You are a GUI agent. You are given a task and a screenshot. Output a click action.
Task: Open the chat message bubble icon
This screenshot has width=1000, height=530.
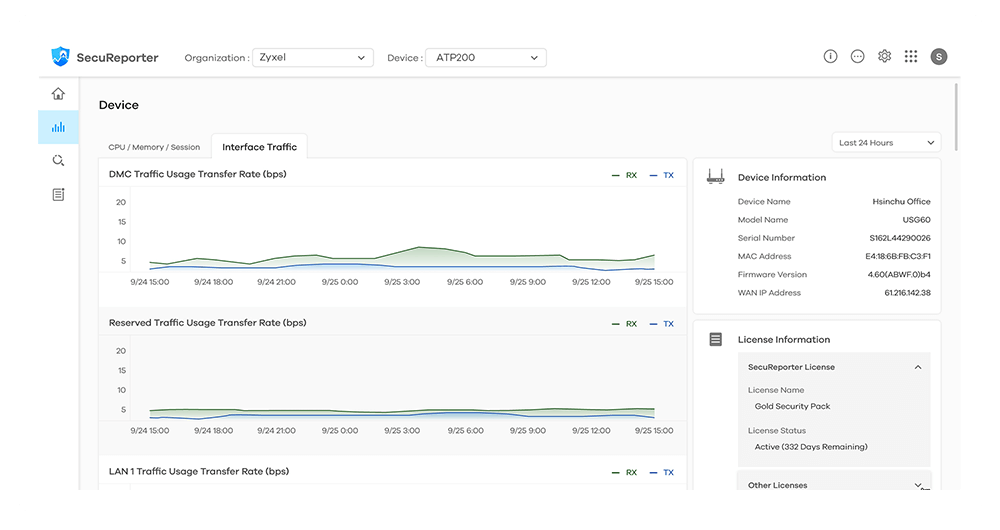click(x=857, y=57)
